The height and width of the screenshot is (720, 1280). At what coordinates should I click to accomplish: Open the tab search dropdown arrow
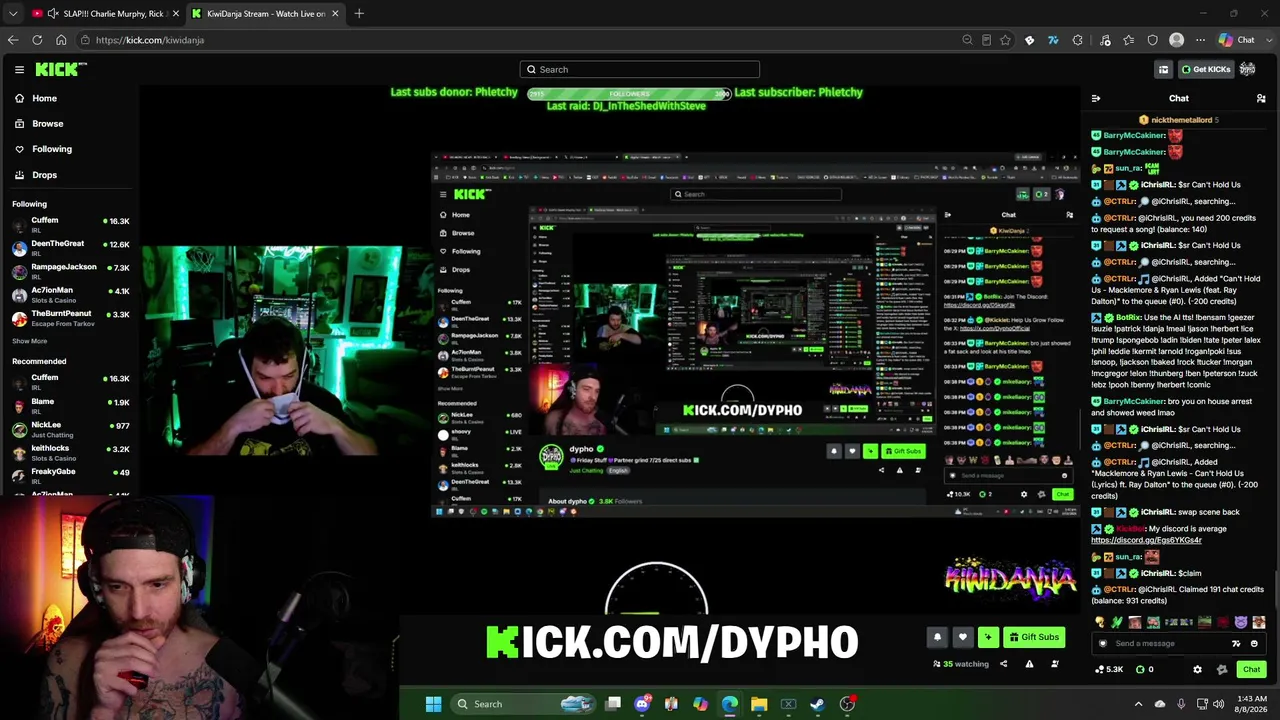point(13,13)
